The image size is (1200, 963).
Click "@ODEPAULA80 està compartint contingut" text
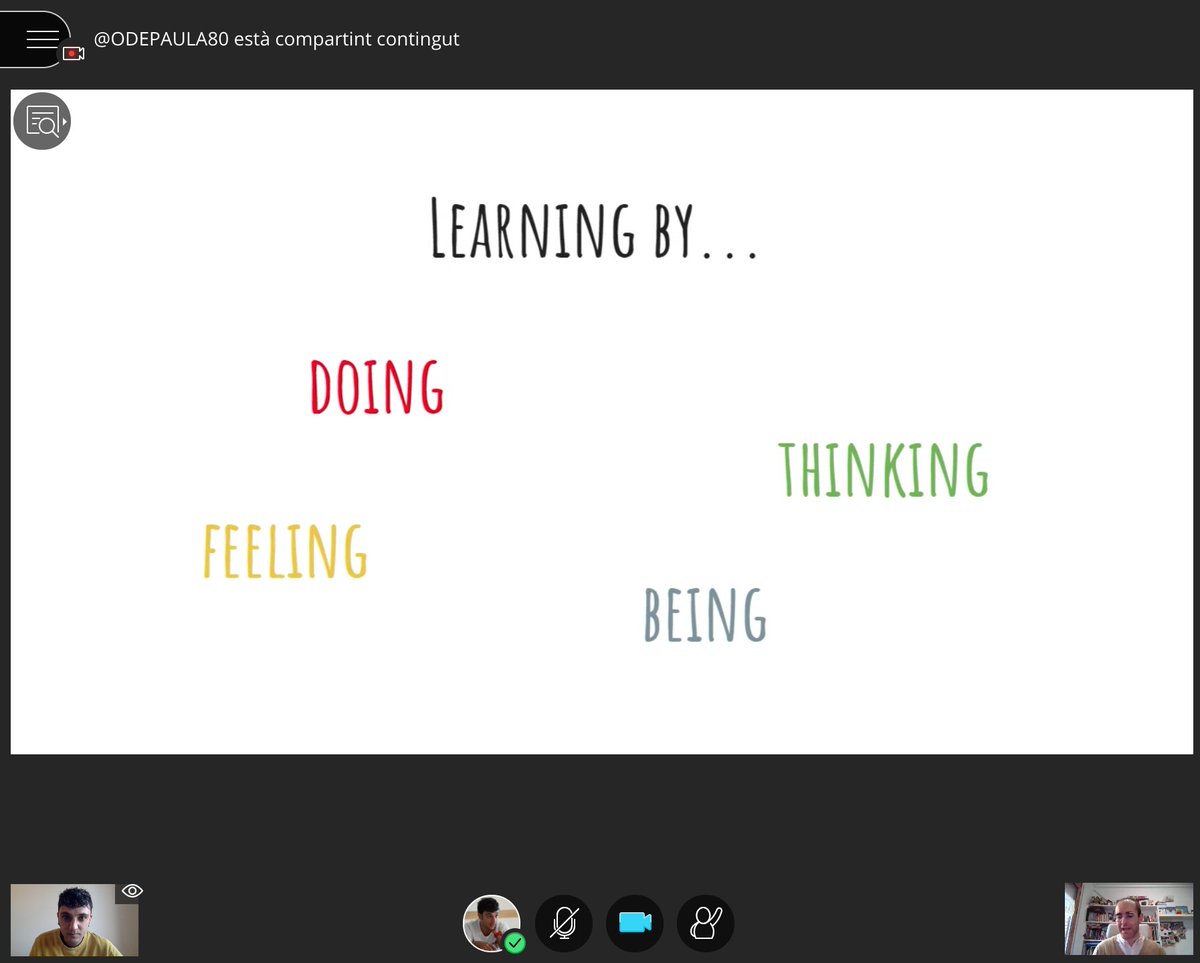[277, 39]
